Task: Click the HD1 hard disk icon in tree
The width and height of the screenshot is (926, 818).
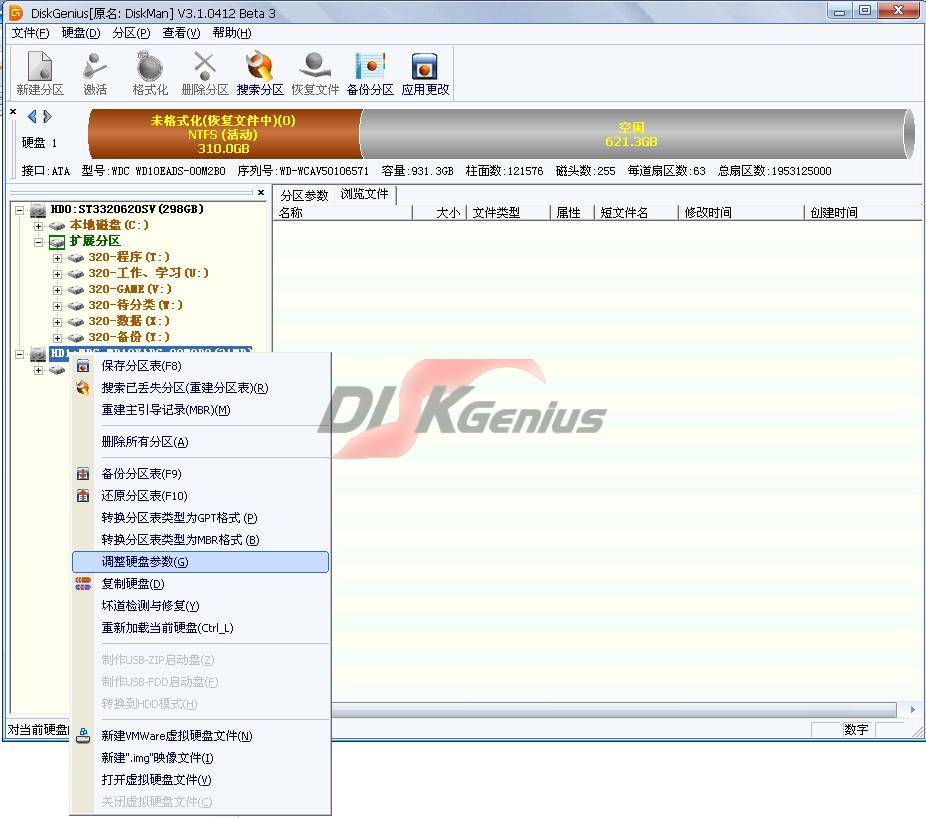Action: (x=38, y=354)
